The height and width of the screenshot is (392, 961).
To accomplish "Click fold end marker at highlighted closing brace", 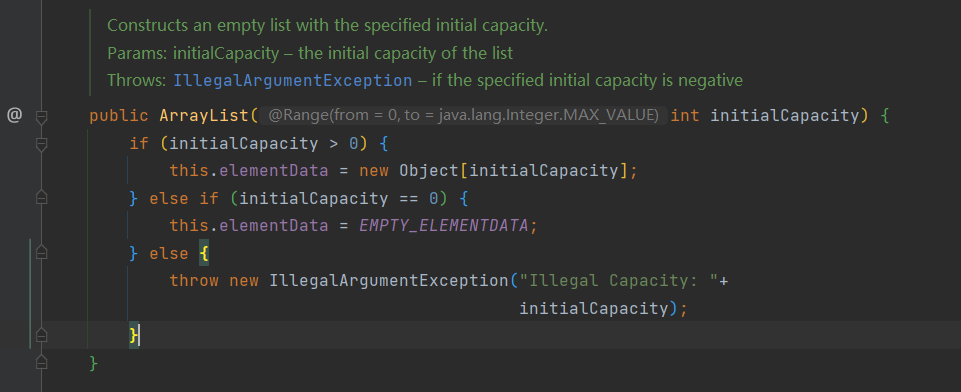I will (x=42, y=334).
